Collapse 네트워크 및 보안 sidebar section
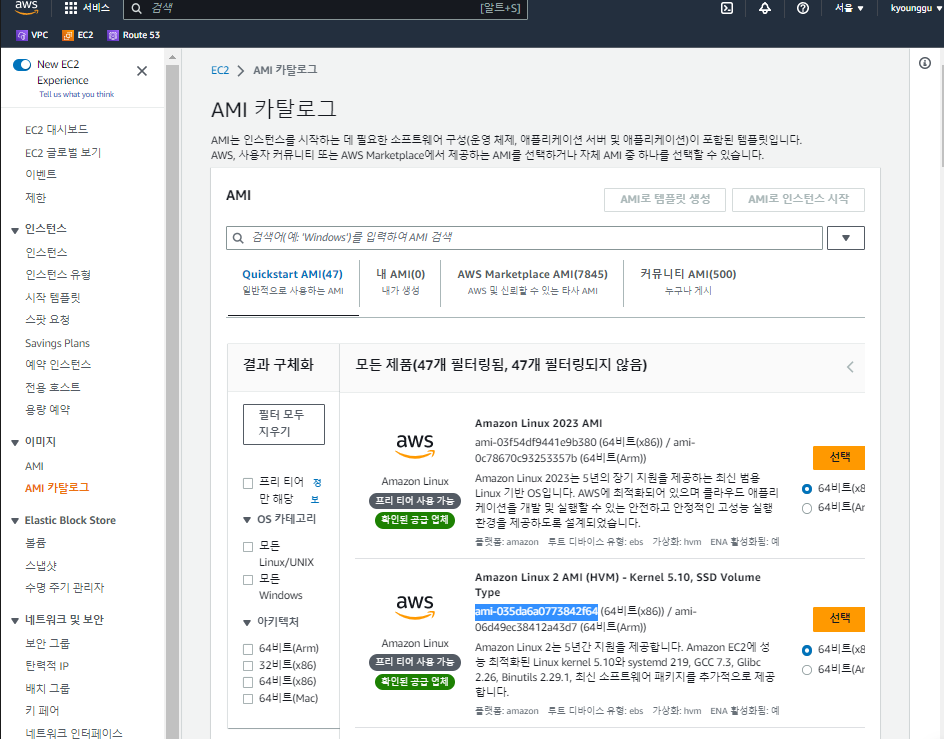This screenshot has width=944, height=739. point(15,621)
